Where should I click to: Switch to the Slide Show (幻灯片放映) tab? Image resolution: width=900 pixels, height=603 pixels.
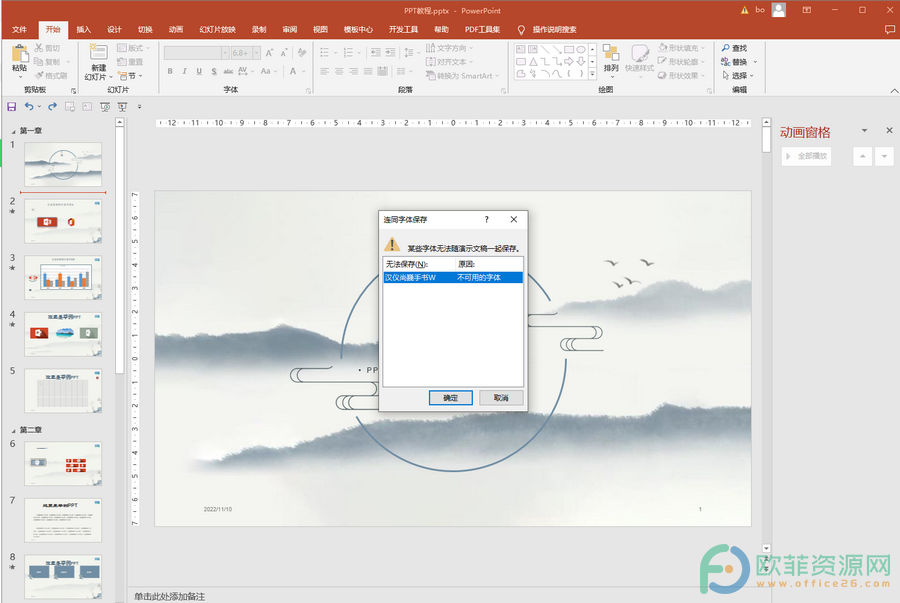tap(218, 29)
